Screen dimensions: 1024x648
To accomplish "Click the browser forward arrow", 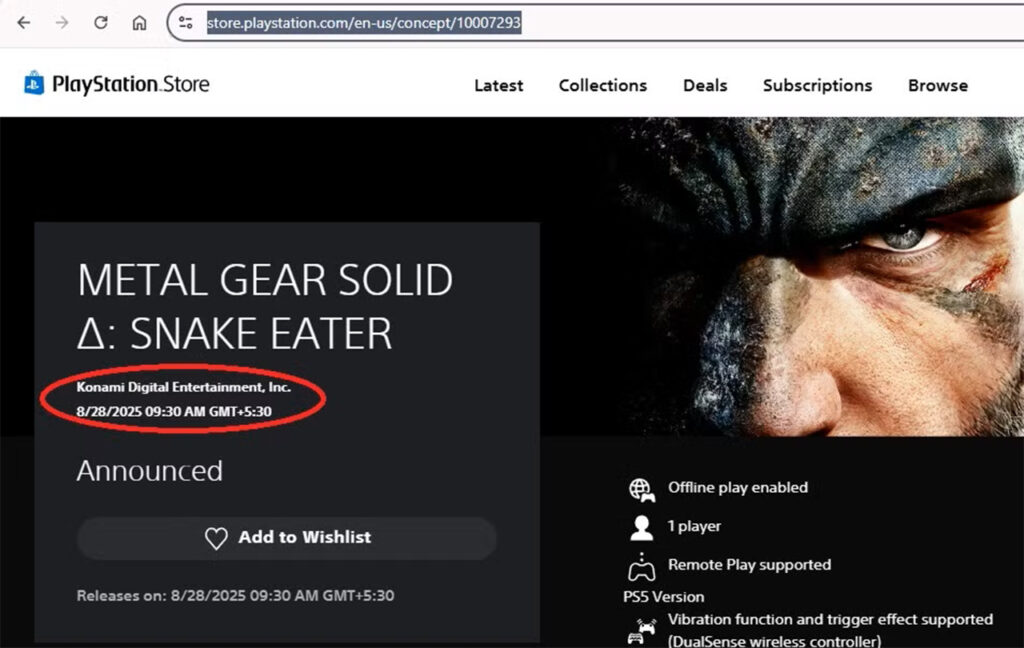I will click(62, 22).
